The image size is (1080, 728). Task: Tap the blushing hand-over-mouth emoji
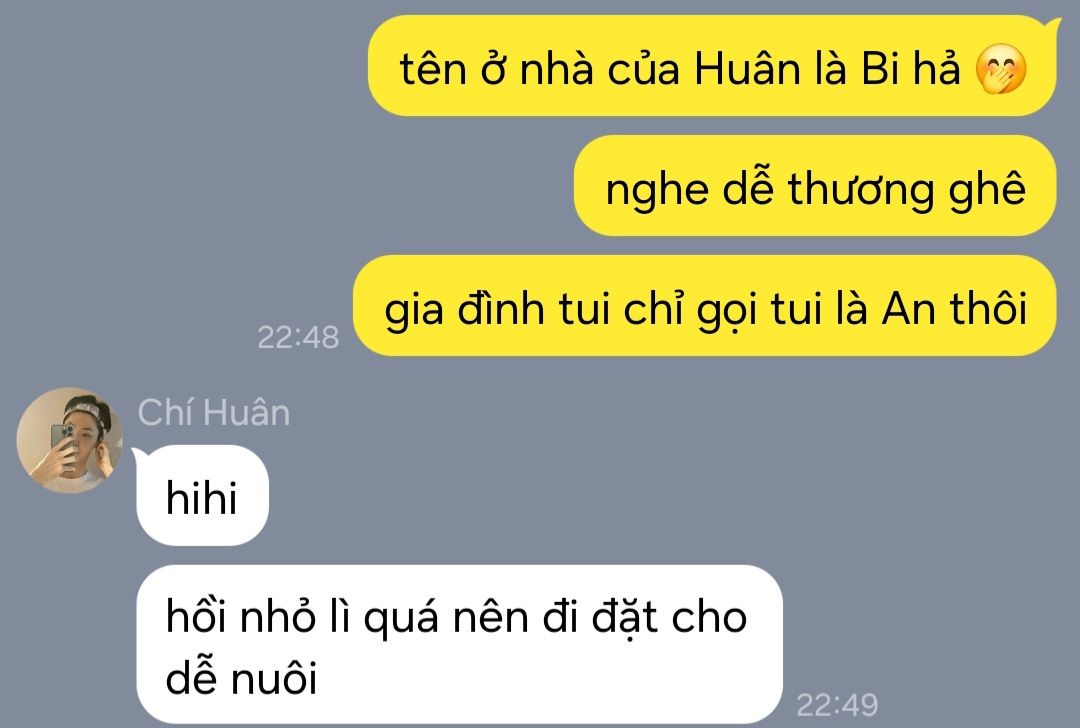[1001, 69]
